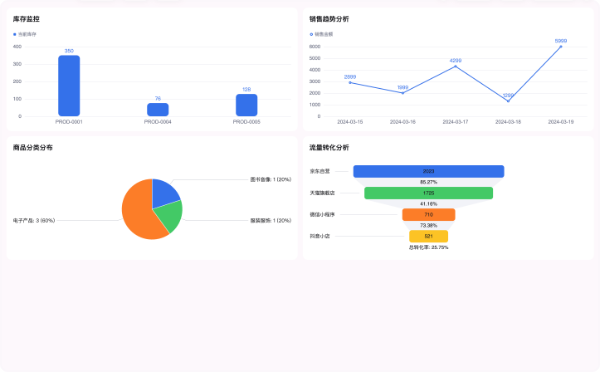Click the yellow funnel bar showing 521

429,236
